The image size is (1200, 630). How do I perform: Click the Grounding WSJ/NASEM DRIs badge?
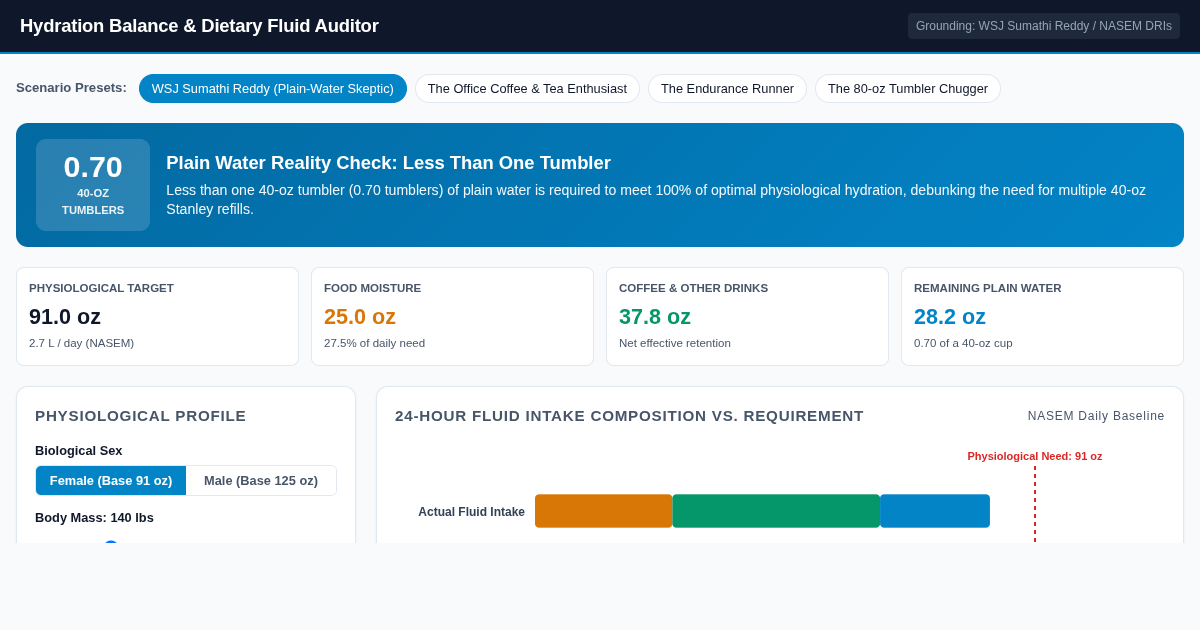point(1044,26)
